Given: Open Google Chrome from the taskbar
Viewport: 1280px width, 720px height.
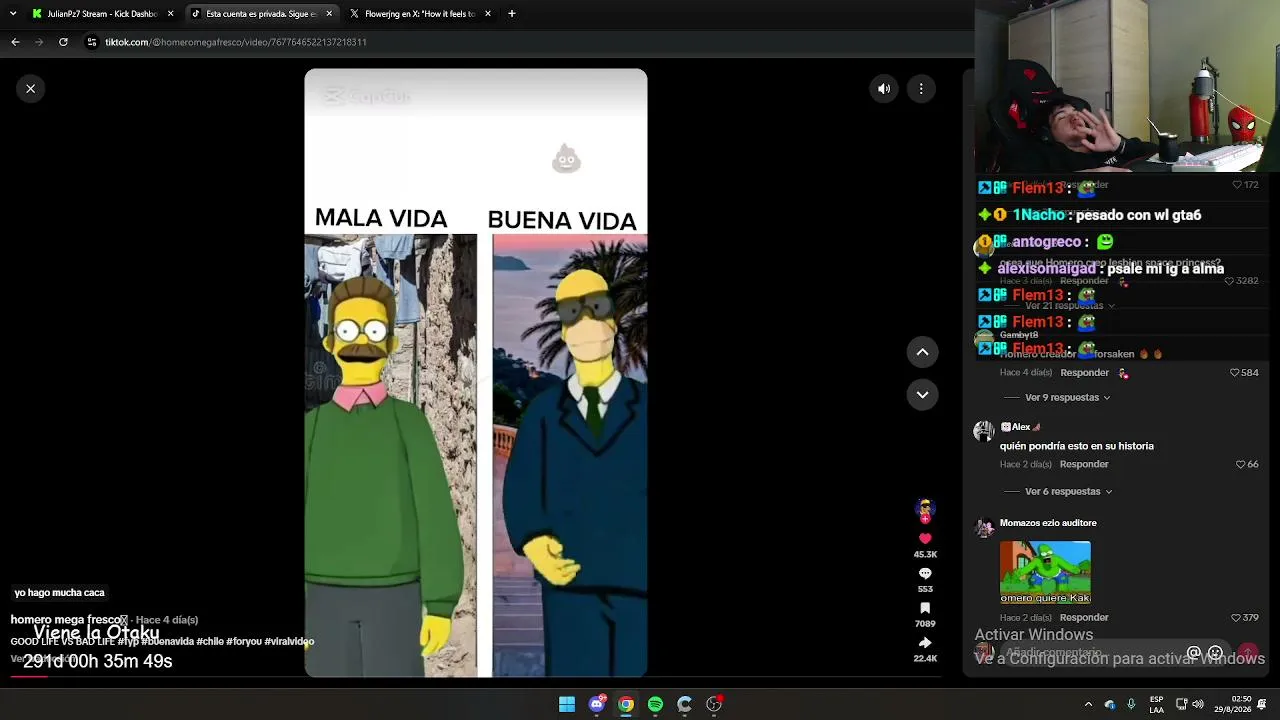Looking at the screenshot, I should (626, 705).
